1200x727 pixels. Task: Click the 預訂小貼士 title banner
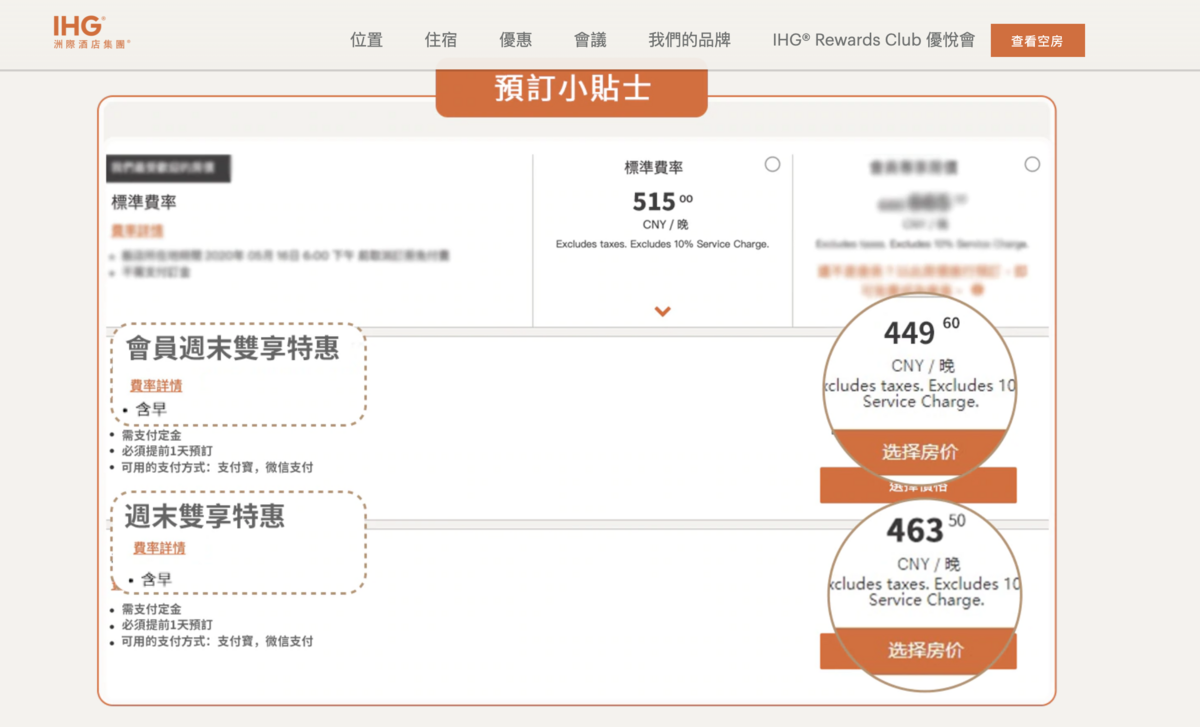572,88
